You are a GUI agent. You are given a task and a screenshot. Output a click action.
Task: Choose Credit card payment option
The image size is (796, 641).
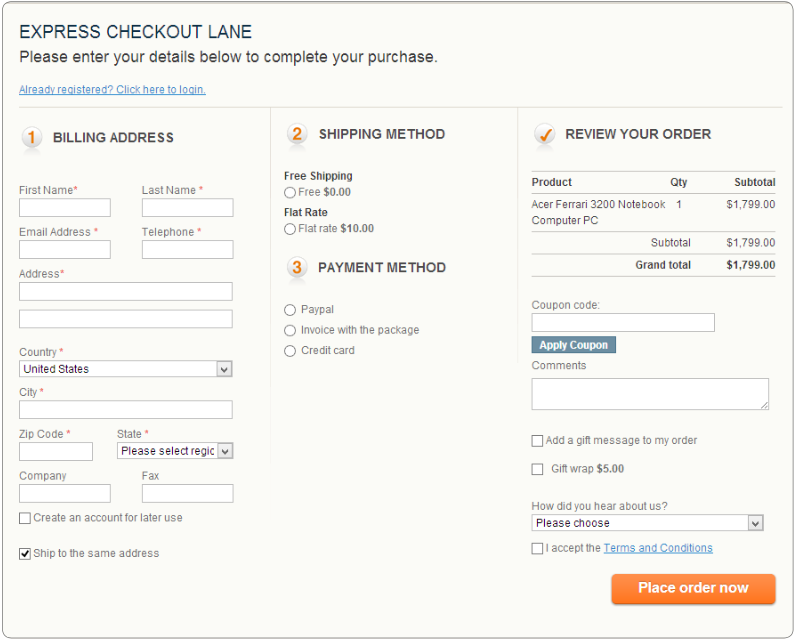click(290, 351)
